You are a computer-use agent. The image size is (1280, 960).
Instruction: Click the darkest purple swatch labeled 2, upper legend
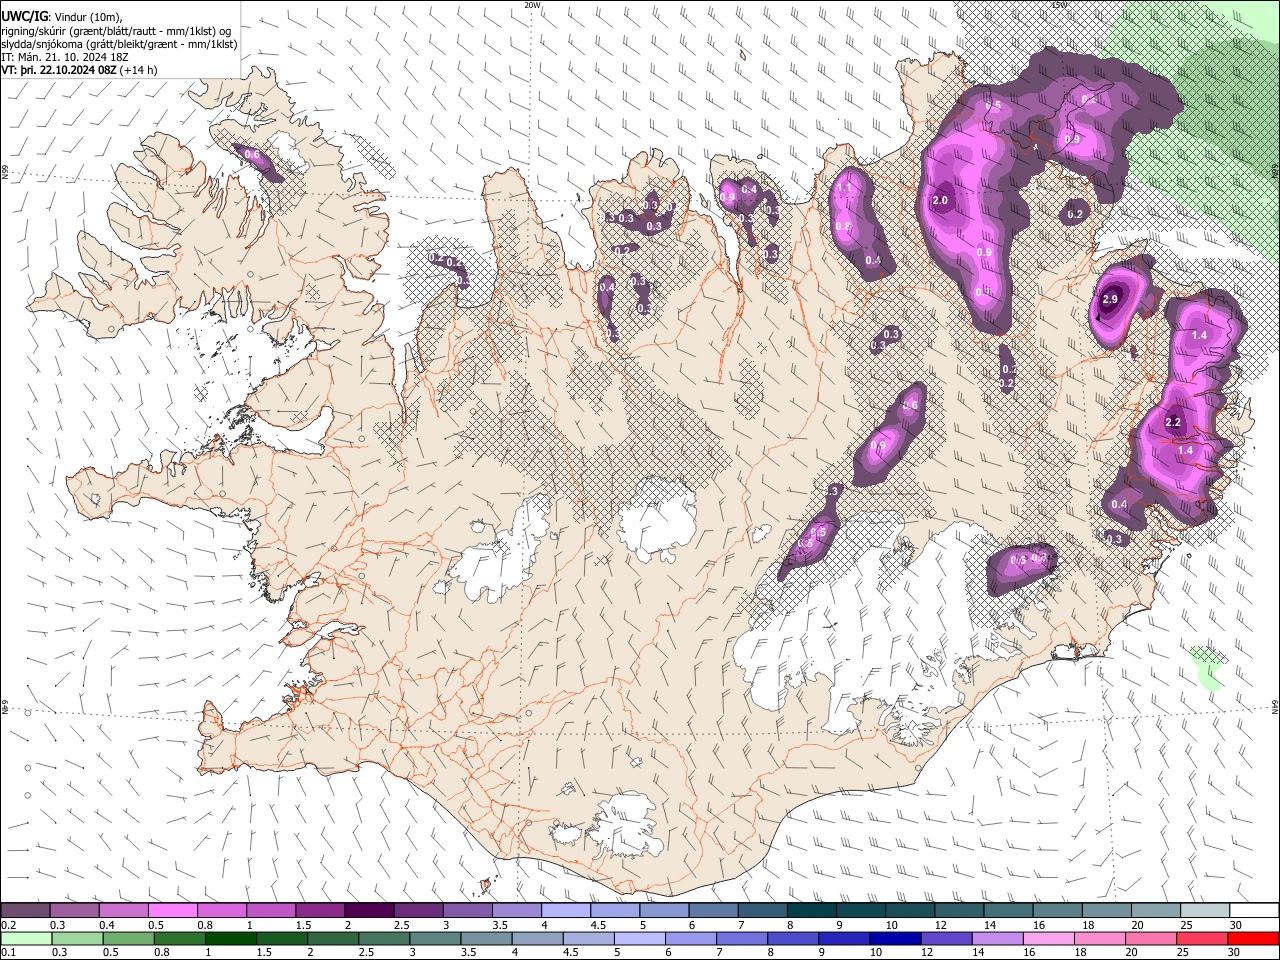[x=368, y=910]
